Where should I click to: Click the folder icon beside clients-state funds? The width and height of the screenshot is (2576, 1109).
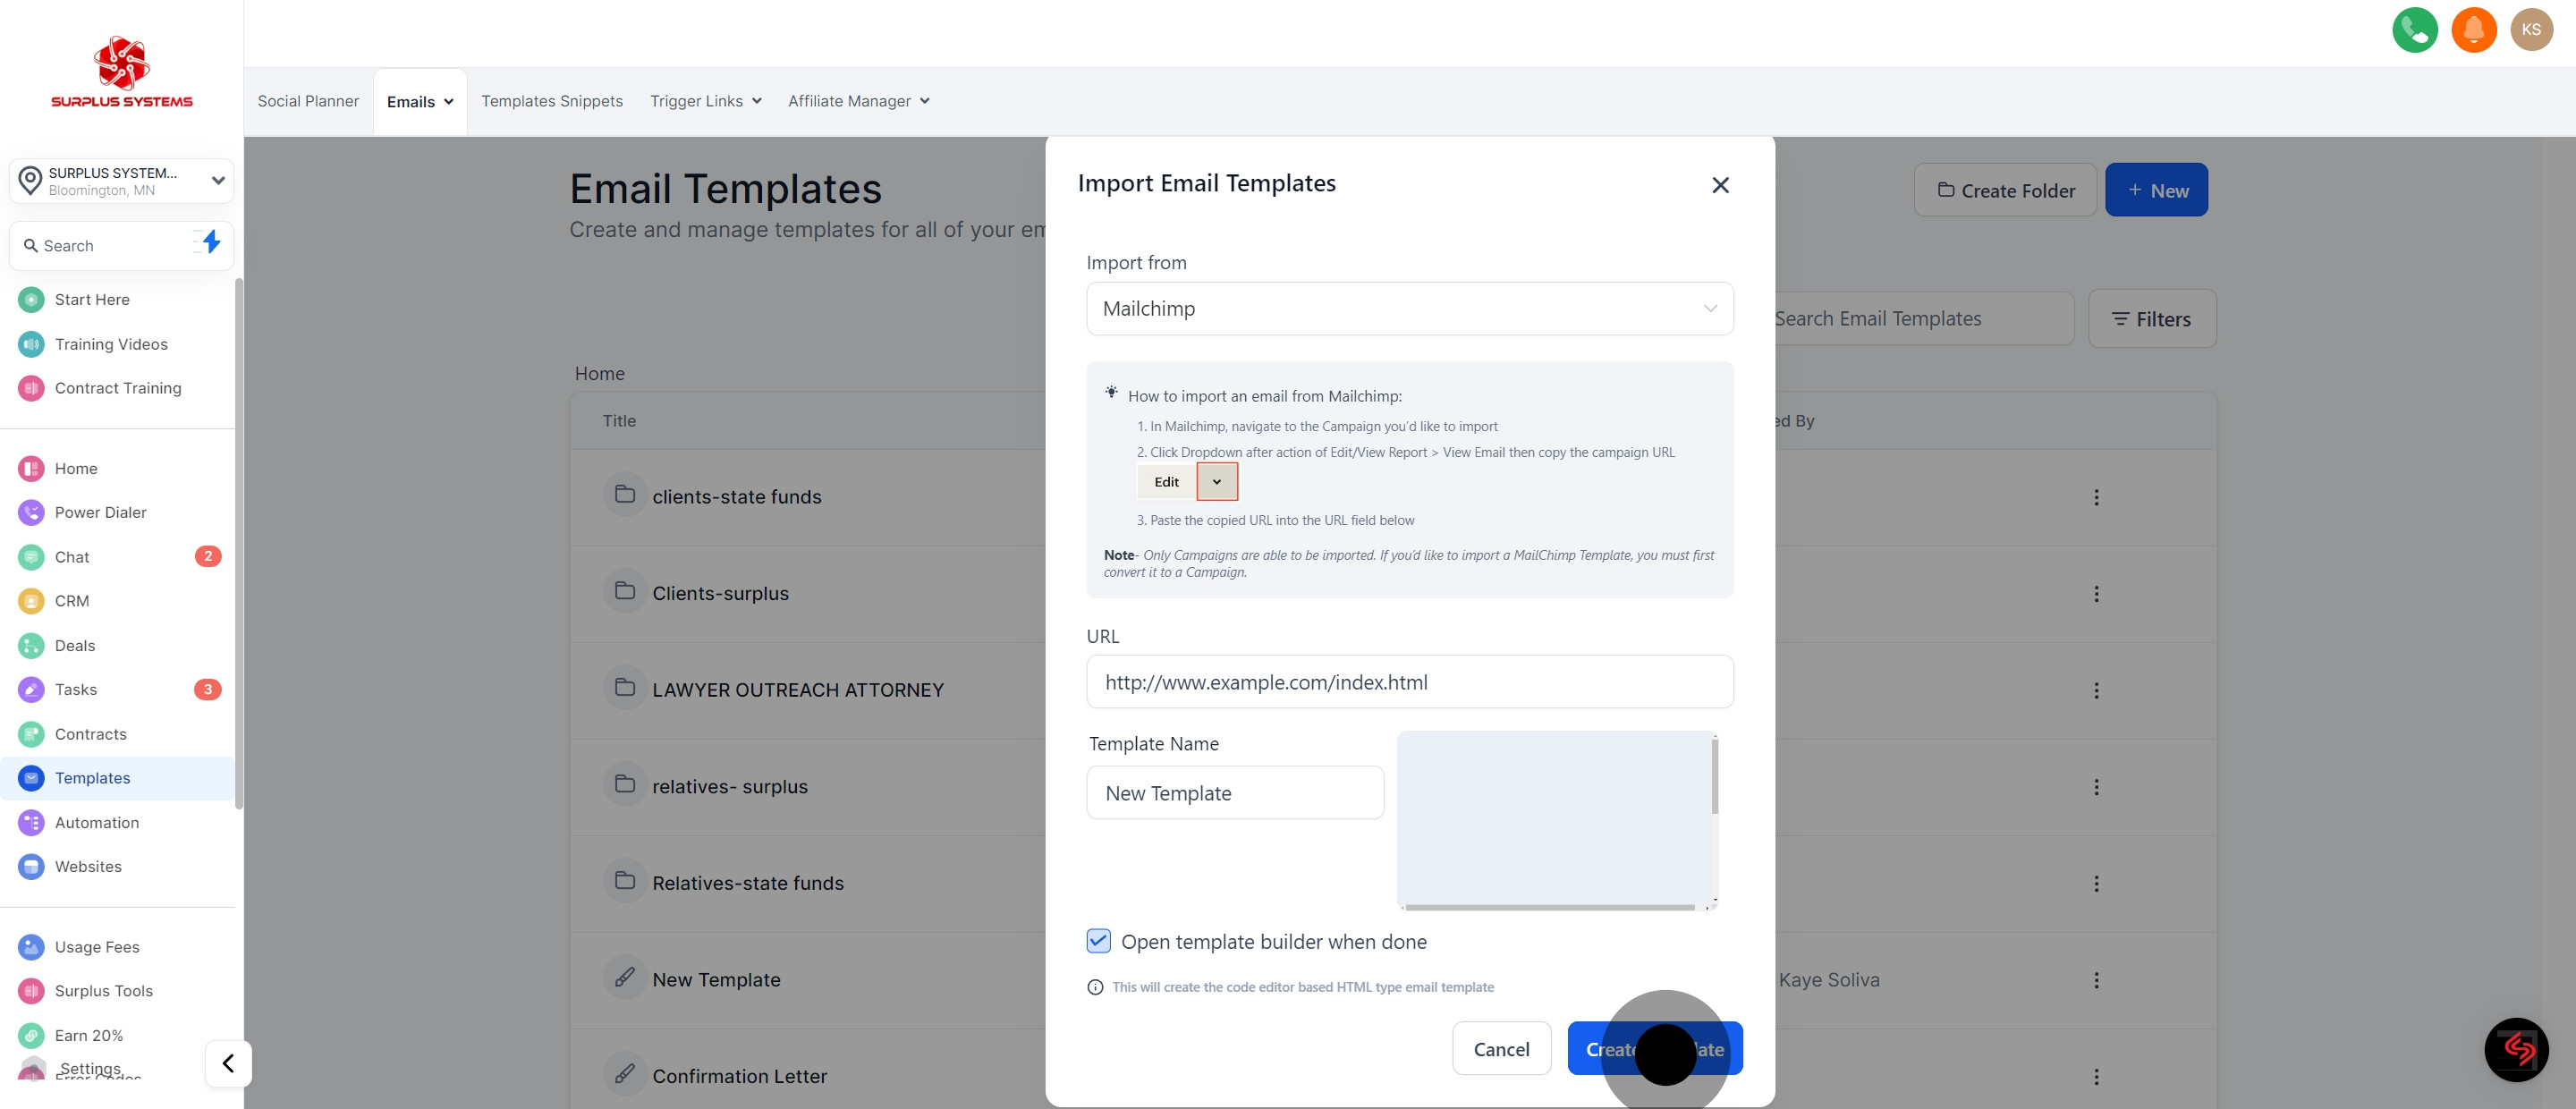tap(625, 494)
